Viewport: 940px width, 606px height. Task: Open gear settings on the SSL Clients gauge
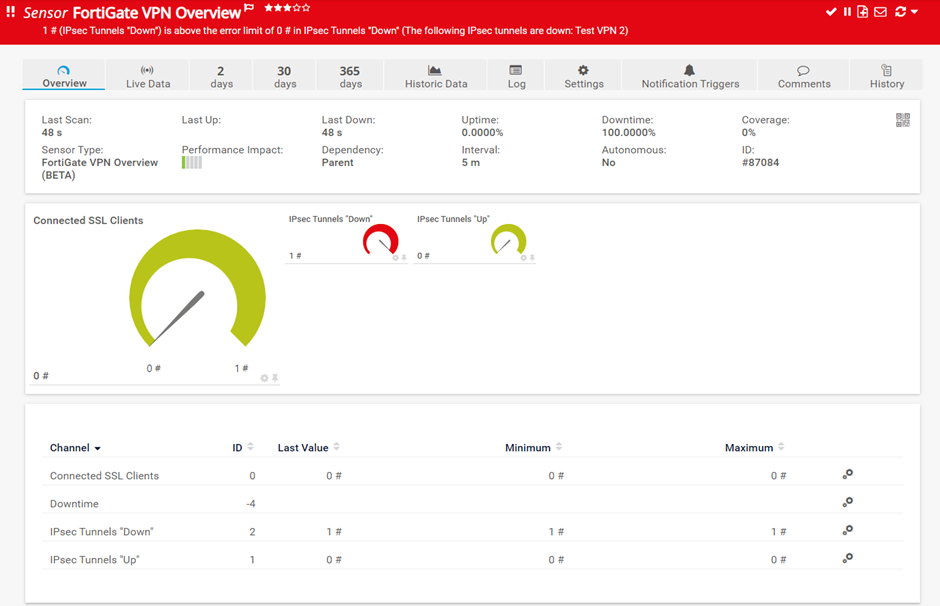[264, 377]
